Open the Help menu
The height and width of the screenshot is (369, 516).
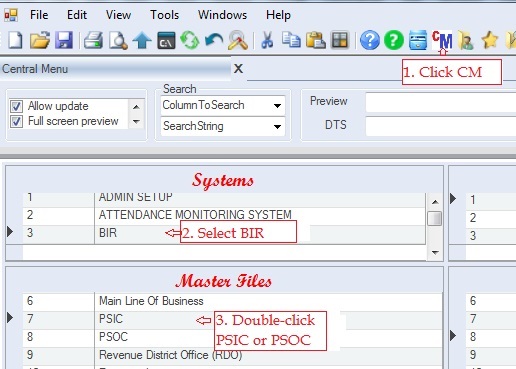278,15
